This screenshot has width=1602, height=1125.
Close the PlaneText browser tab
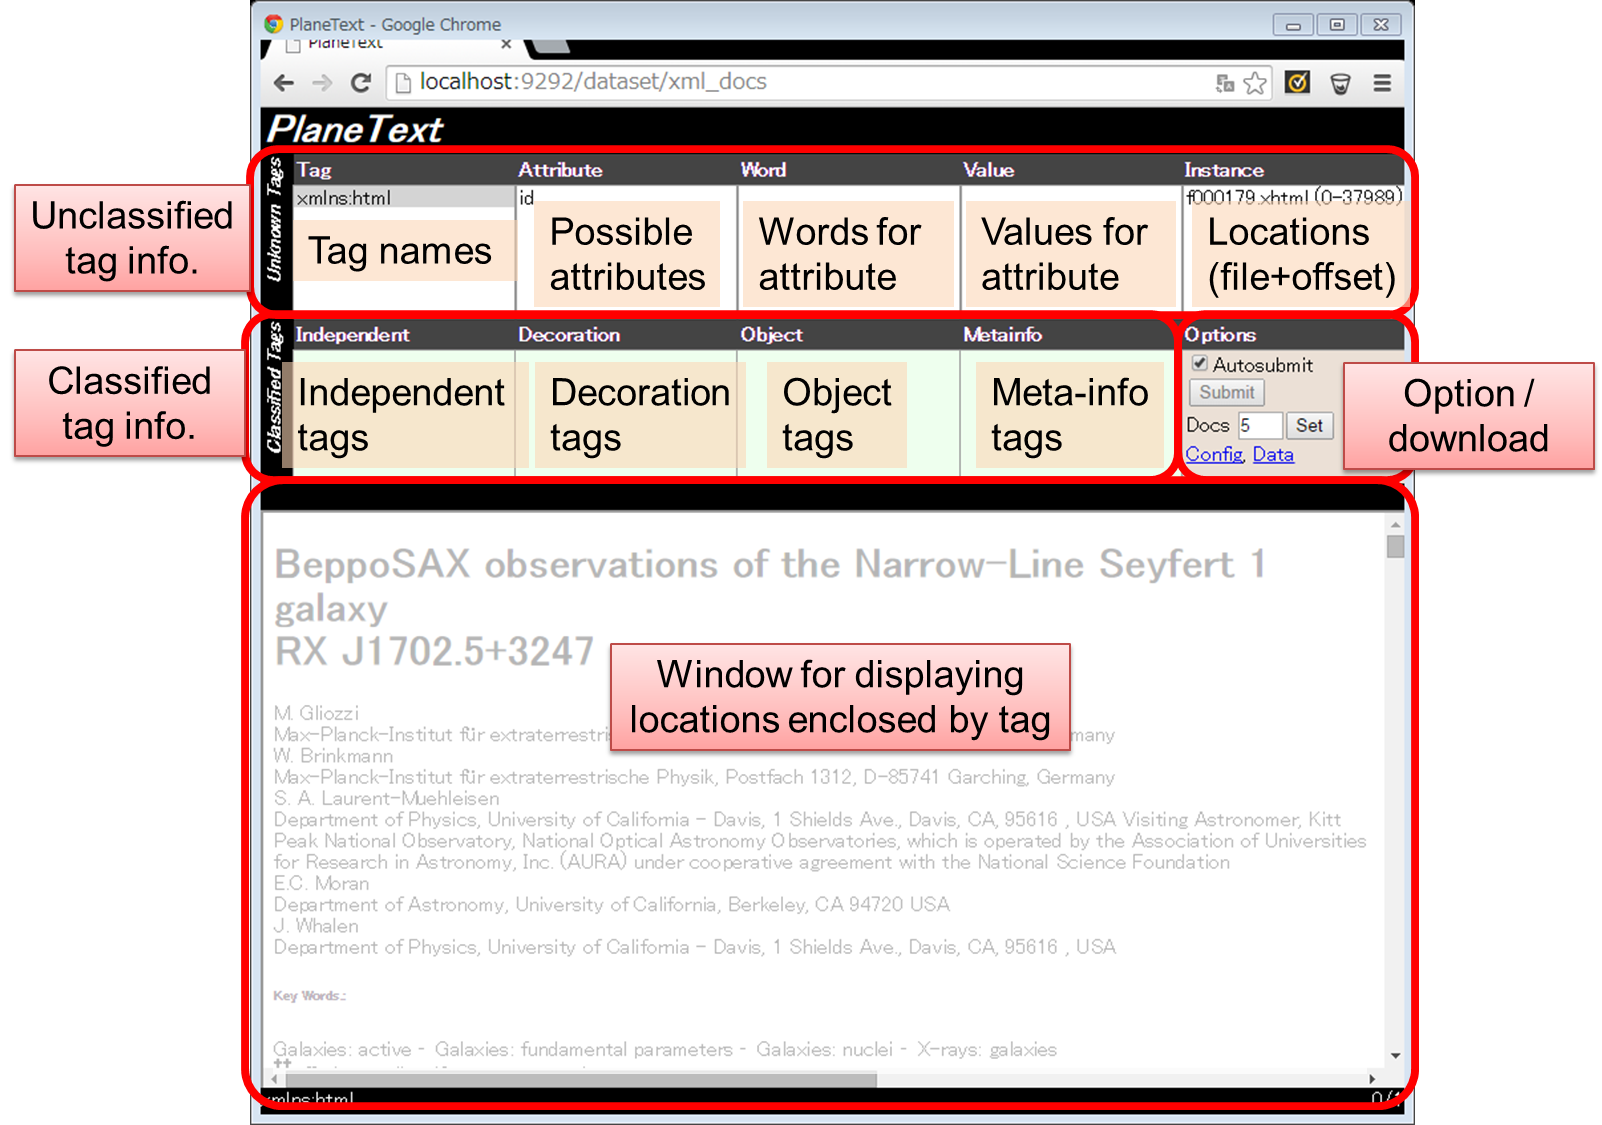(506, 44)
